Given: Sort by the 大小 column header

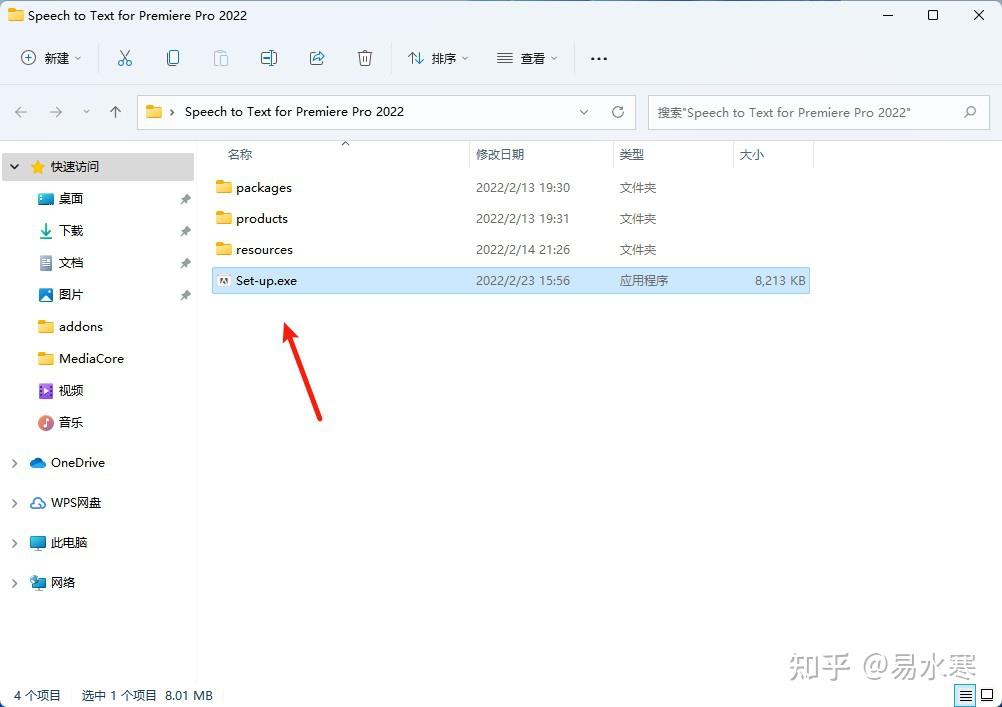Looking at the screenshot, I should click(752, 155).
